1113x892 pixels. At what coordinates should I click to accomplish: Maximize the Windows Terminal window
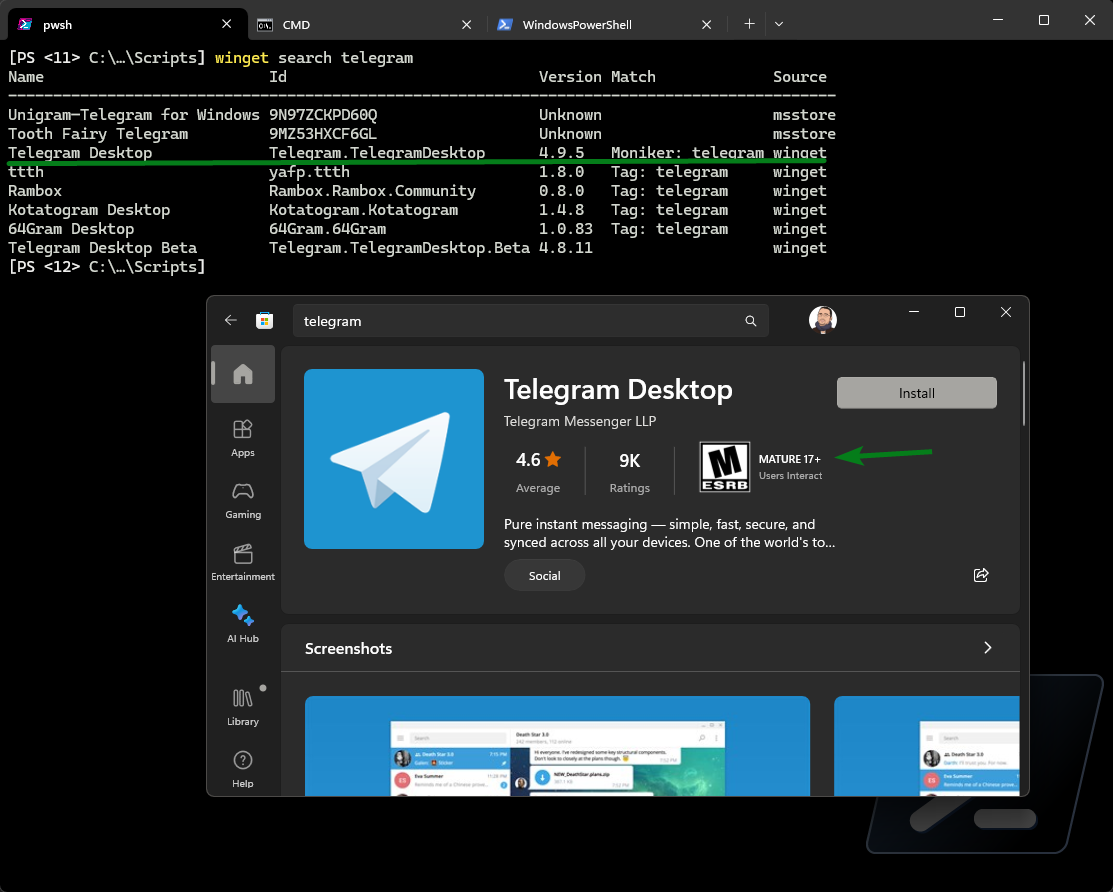click(1043, 20)
